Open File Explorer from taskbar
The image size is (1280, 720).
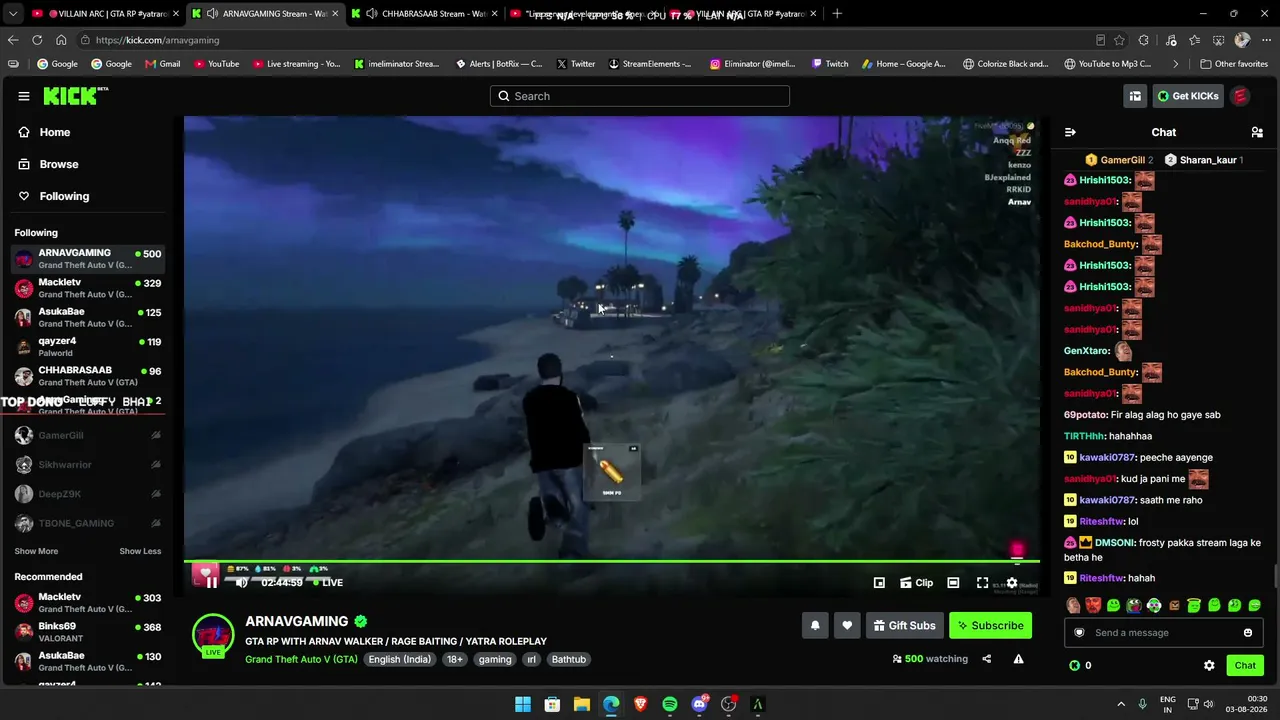581,704
